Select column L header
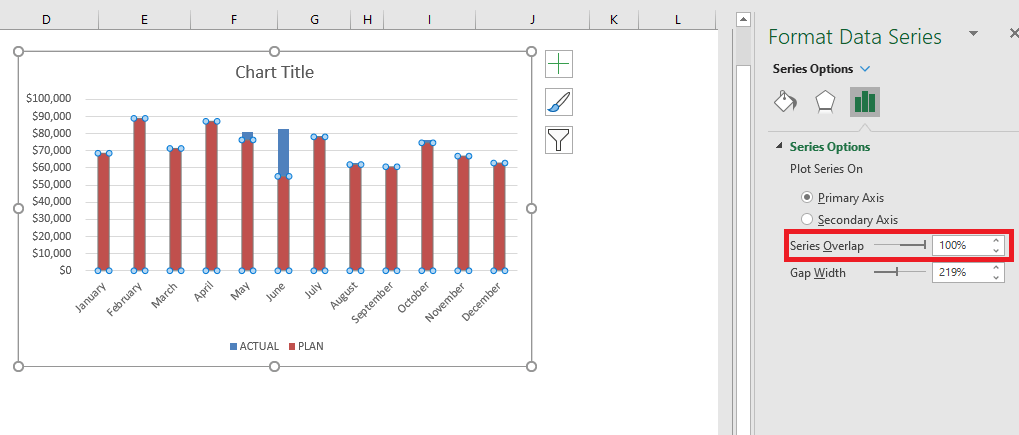This screenshot has width=1019, height=435. (678, 20)
